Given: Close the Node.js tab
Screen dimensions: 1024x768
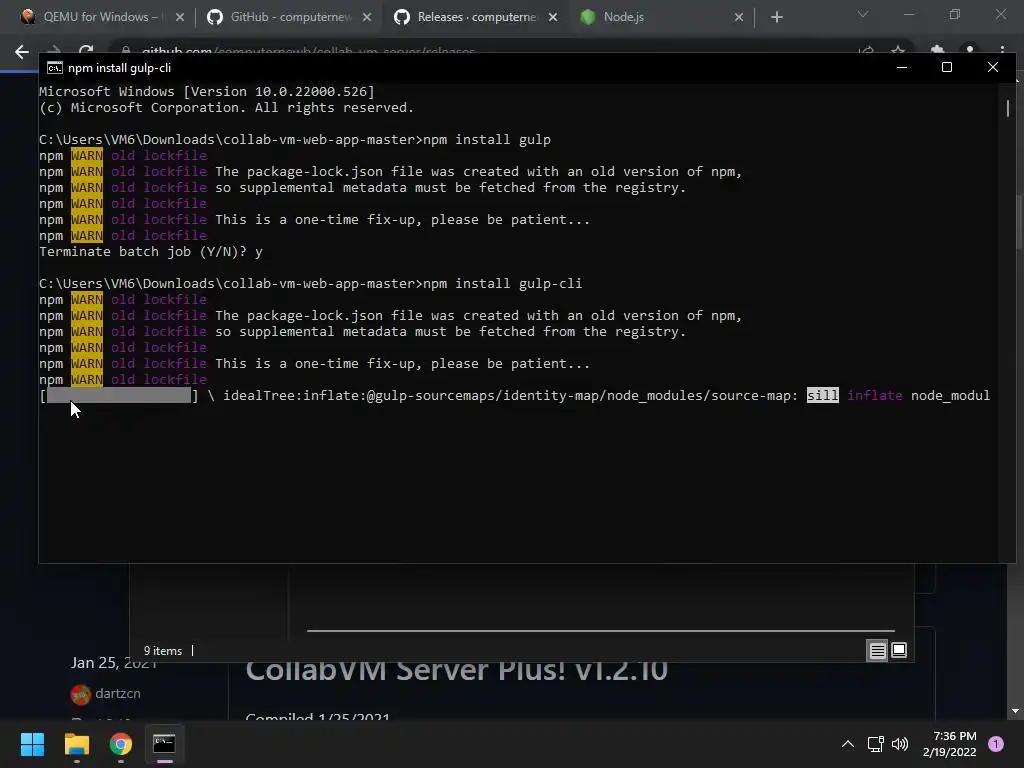Looking at the screenshot, I should (x=739, y=17).
